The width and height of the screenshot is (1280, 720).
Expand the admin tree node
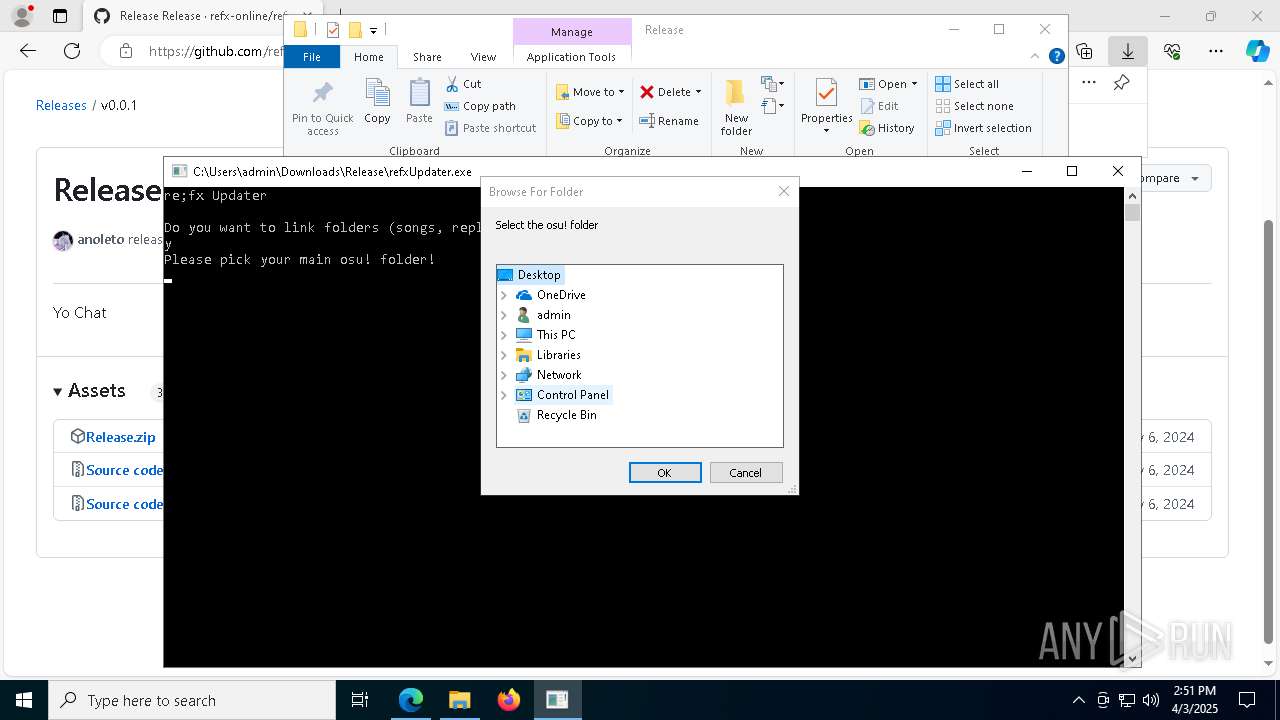tap(504, 315)
